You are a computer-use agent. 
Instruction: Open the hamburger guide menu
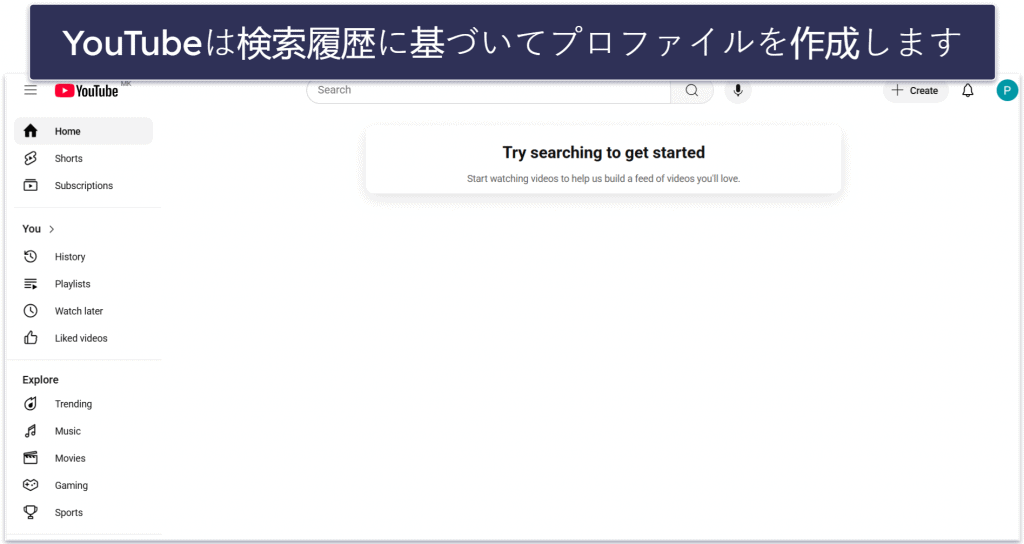(x=31, y=90)
